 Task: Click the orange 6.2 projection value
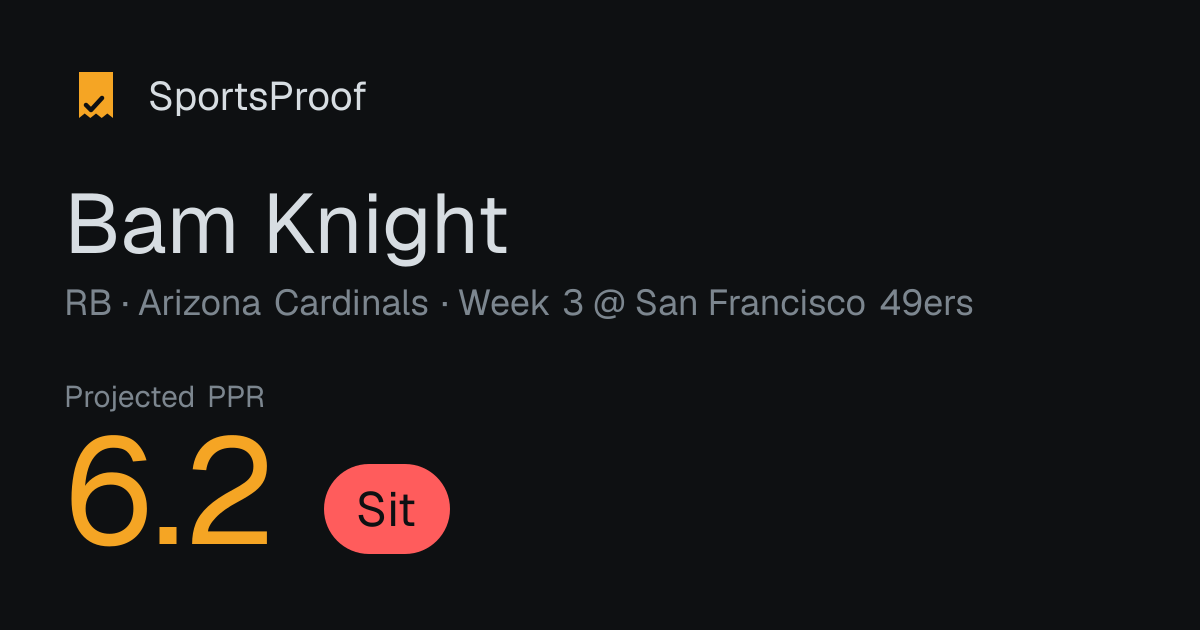(x=169, y=493)
